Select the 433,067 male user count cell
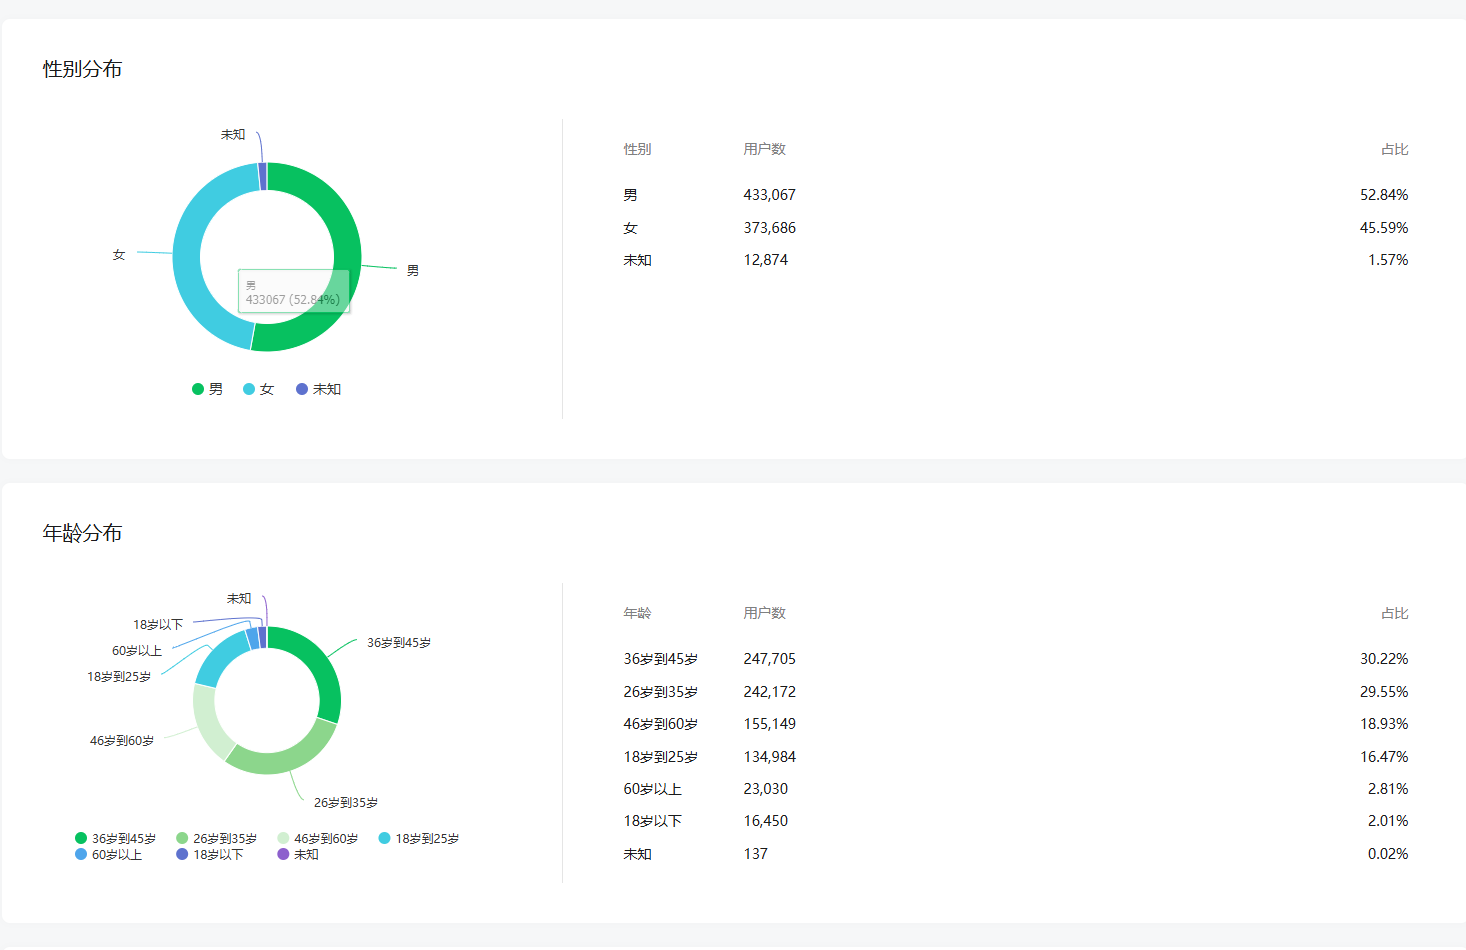Viewport: 1466px width, 950px height. (x=769, y=195)
